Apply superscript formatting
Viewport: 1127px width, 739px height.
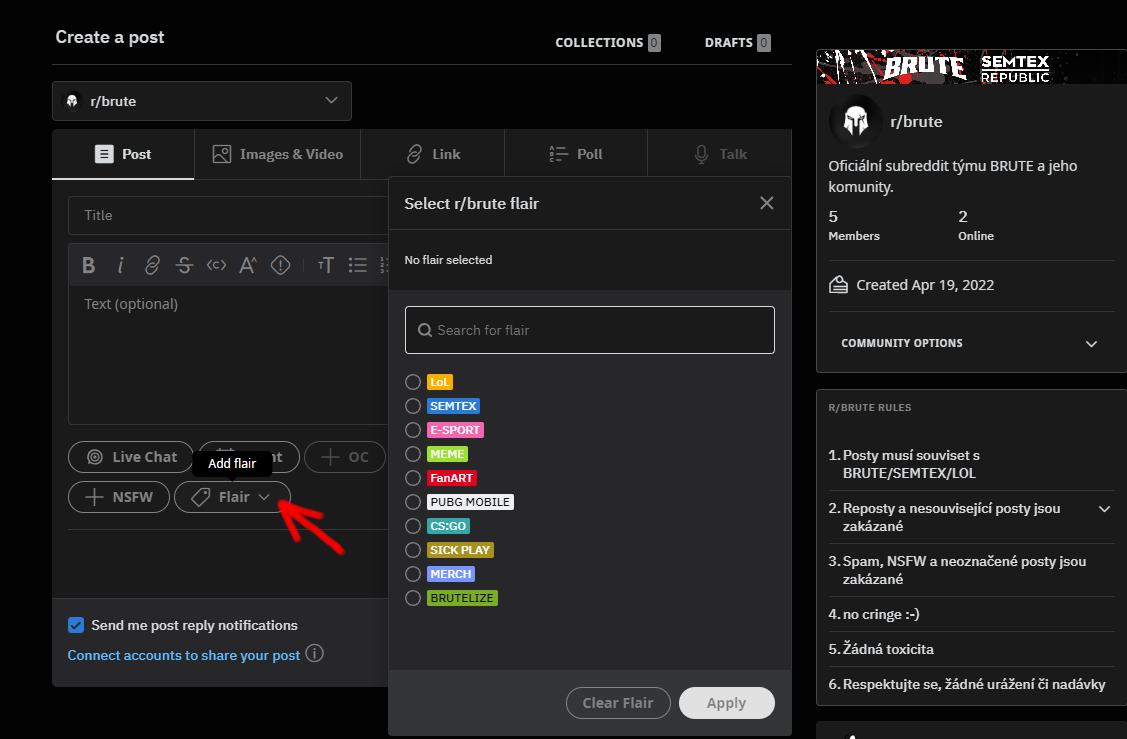coord(248,265)
